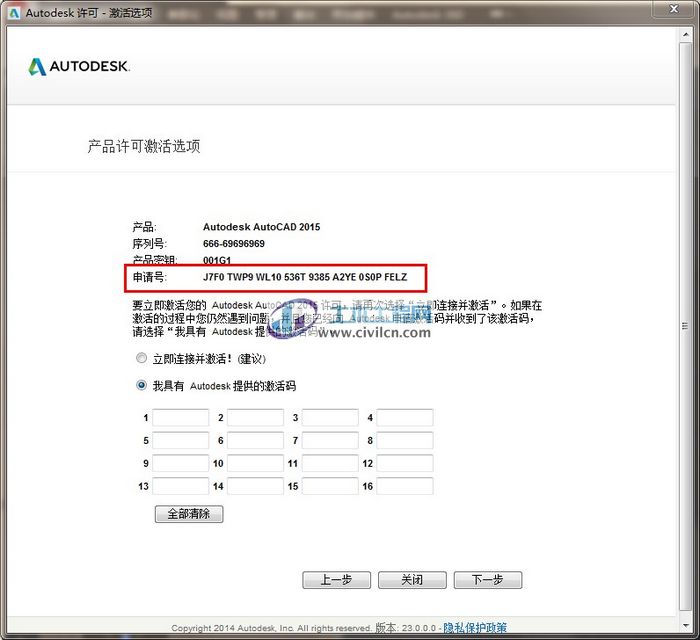
Task: Click activation code field 1
Action: (180, 418)
